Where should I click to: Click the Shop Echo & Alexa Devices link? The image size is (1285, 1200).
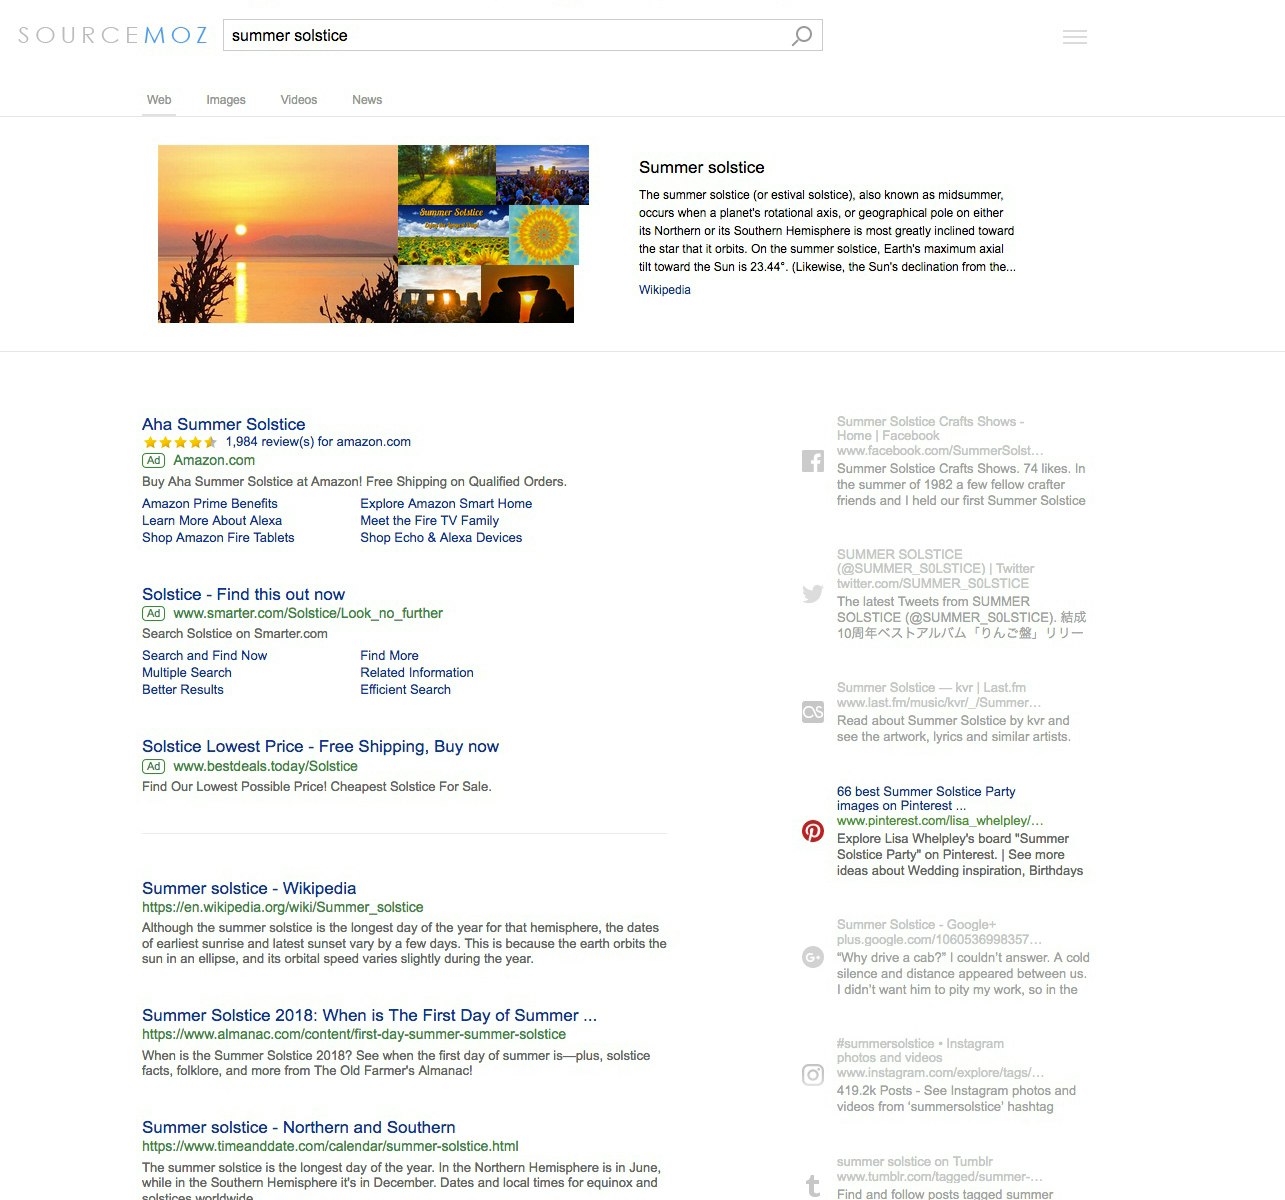click(x=441, y=537)
